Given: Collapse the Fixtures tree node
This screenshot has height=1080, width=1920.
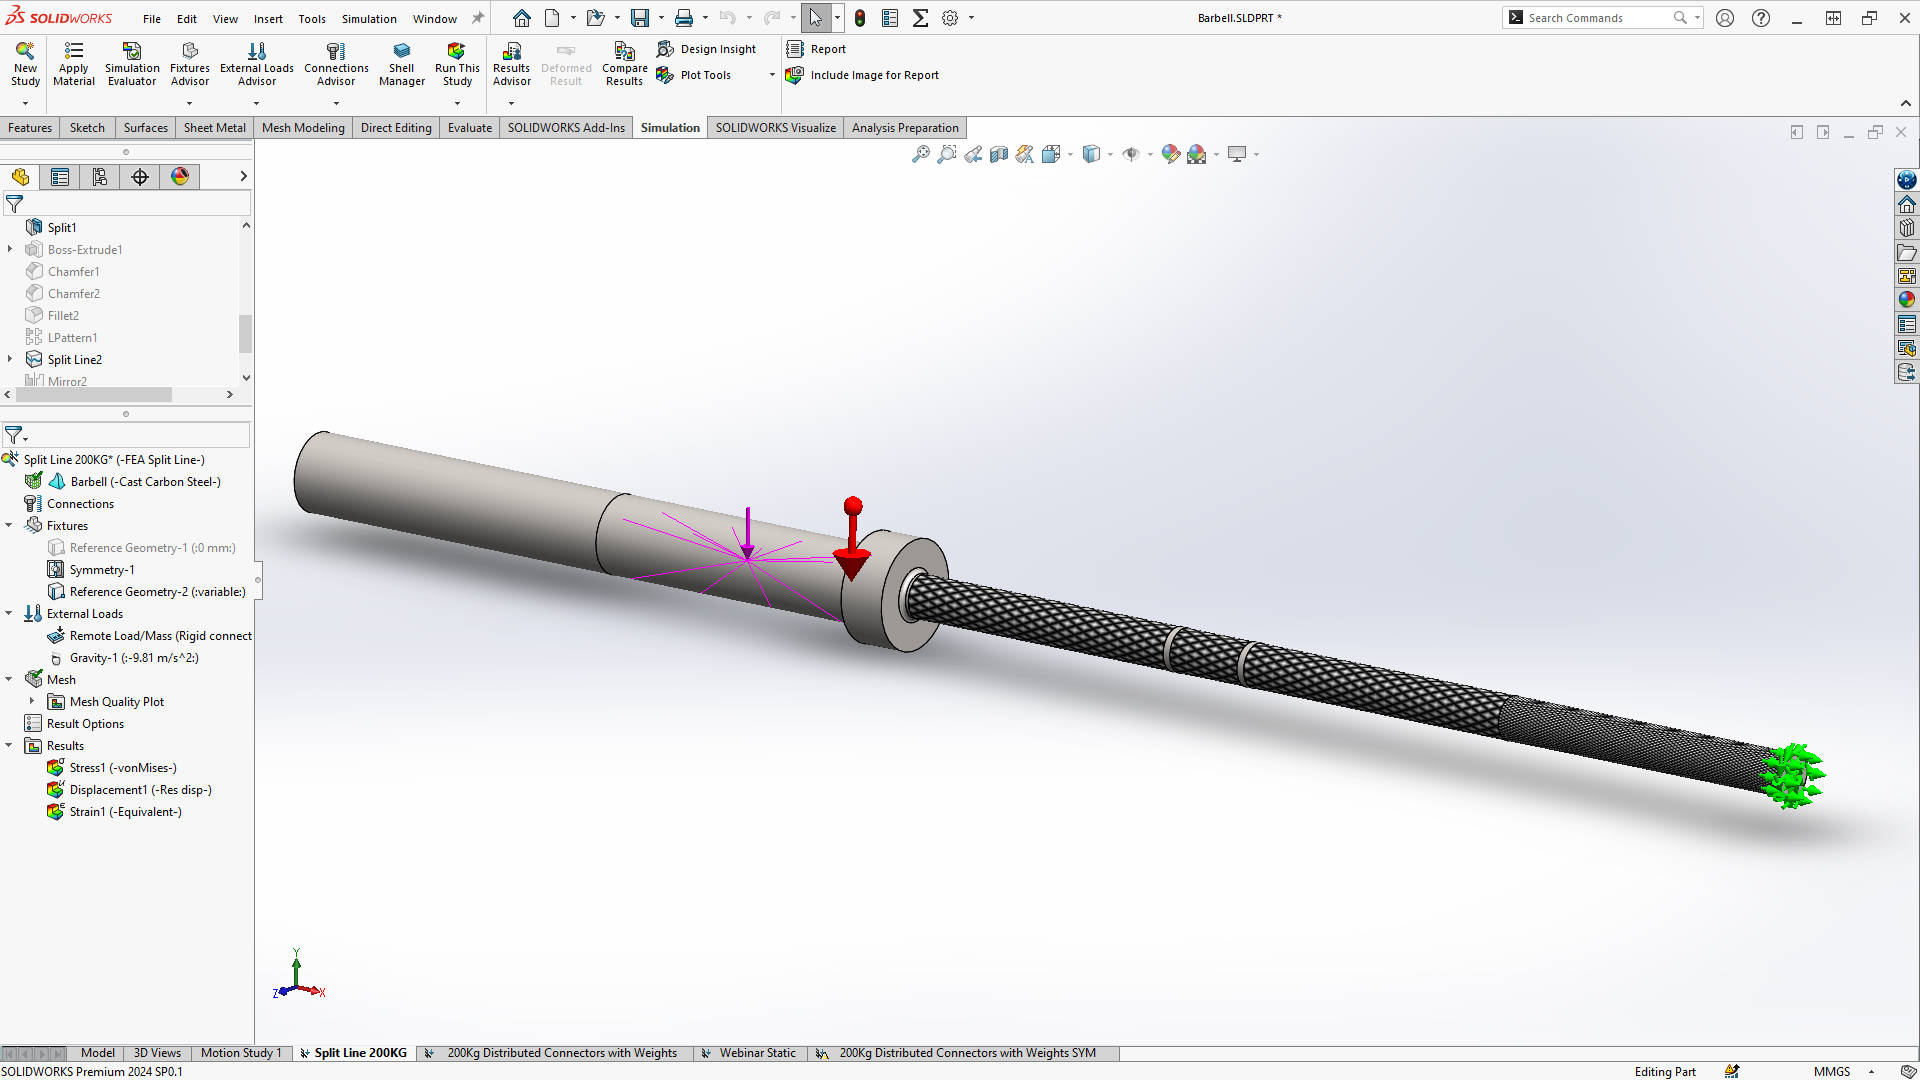Looking at the screenshot, I should [9, 526].
